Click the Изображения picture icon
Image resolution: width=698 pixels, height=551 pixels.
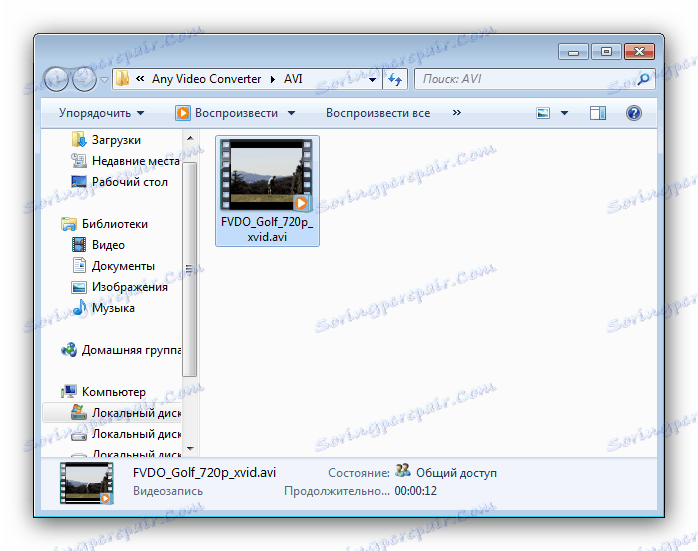point(79,287)
